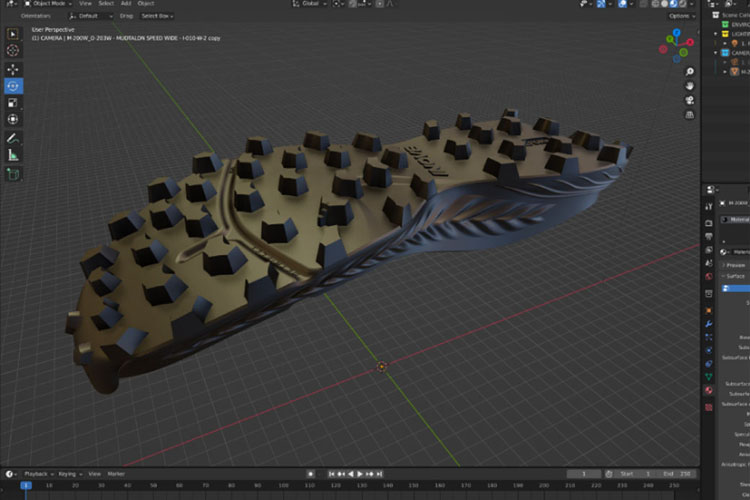
Task: Activate the Measure tool
Action: (x=13, y=155)
